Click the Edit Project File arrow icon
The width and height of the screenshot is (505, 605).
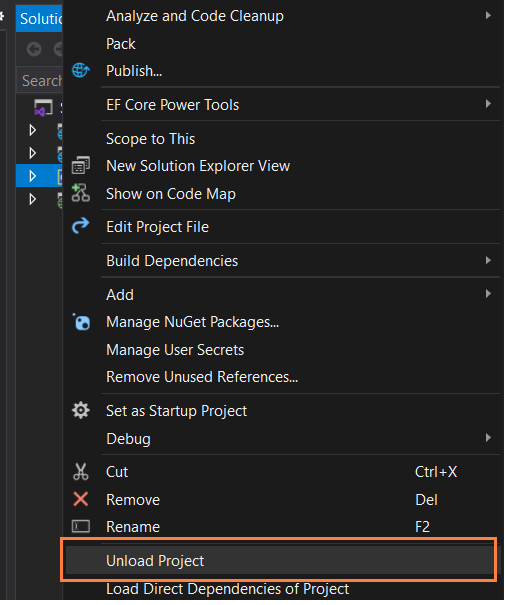point(81,226)
